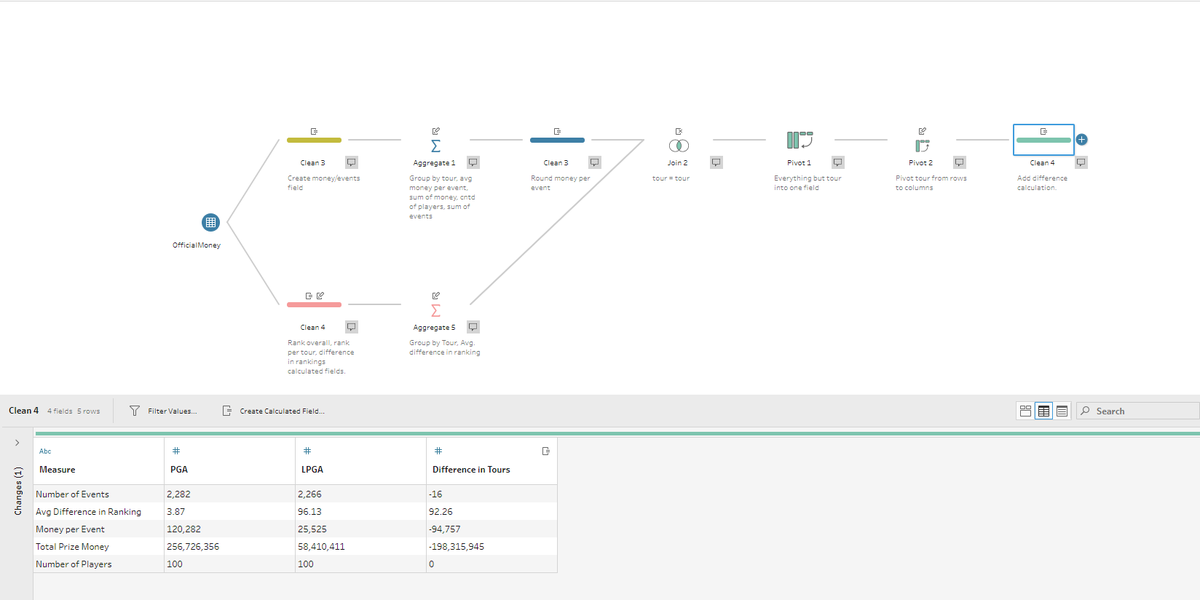Select the Pivot 2 step icon
Screen dimensions: 1200x600
click(921, 147)
